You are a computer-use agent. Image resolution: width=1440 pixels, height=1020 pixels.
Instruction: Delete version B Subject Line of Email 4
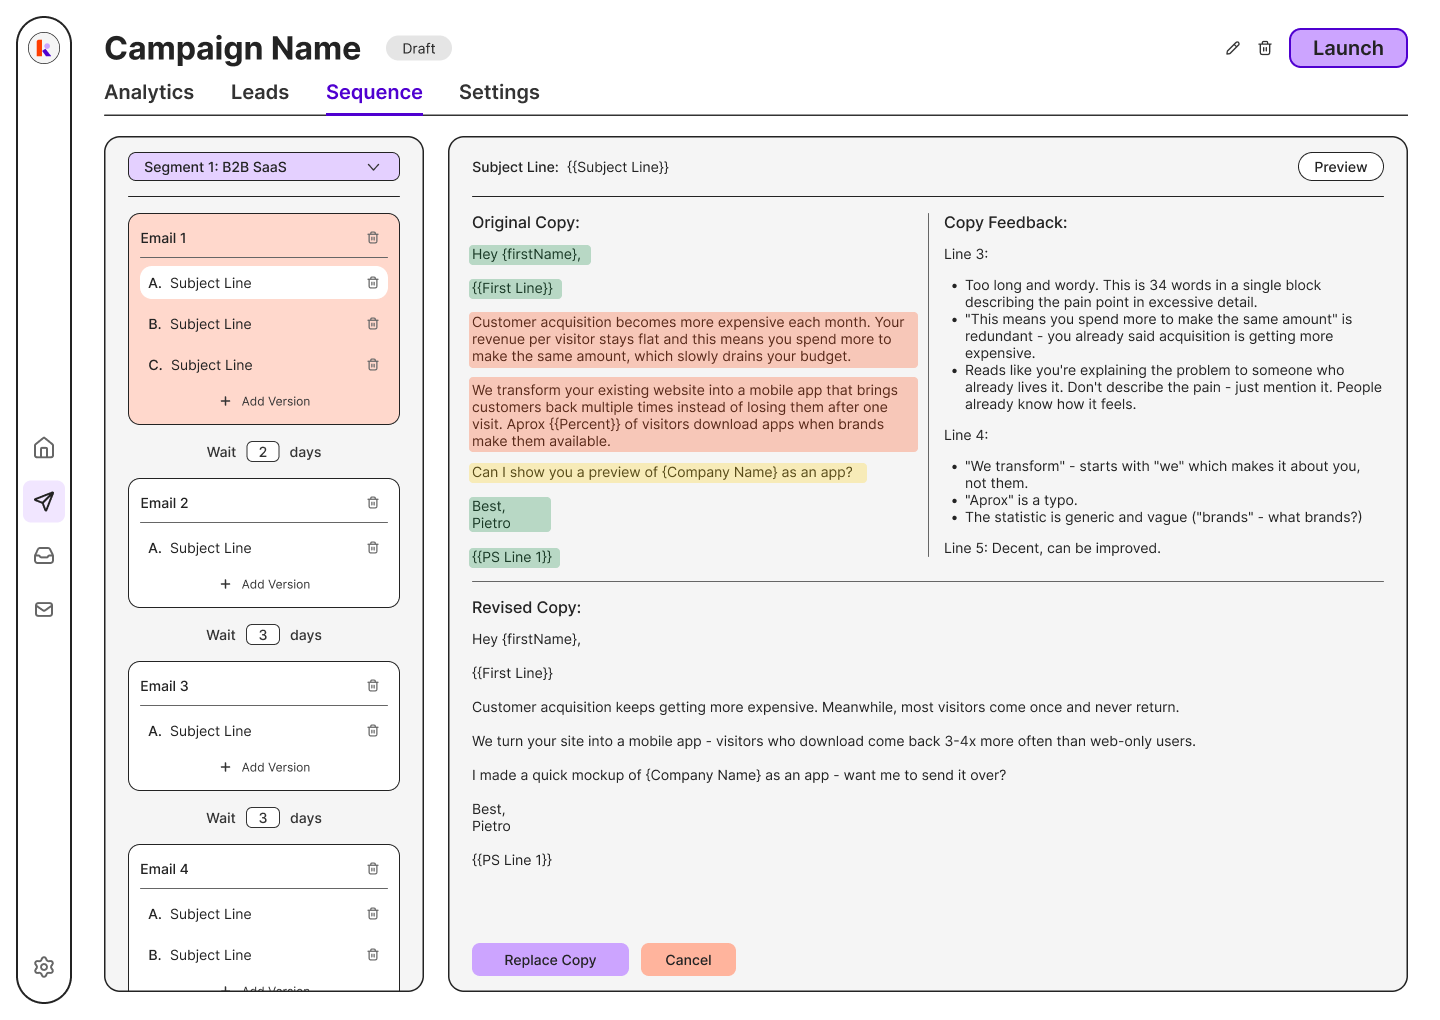(373, 955)
